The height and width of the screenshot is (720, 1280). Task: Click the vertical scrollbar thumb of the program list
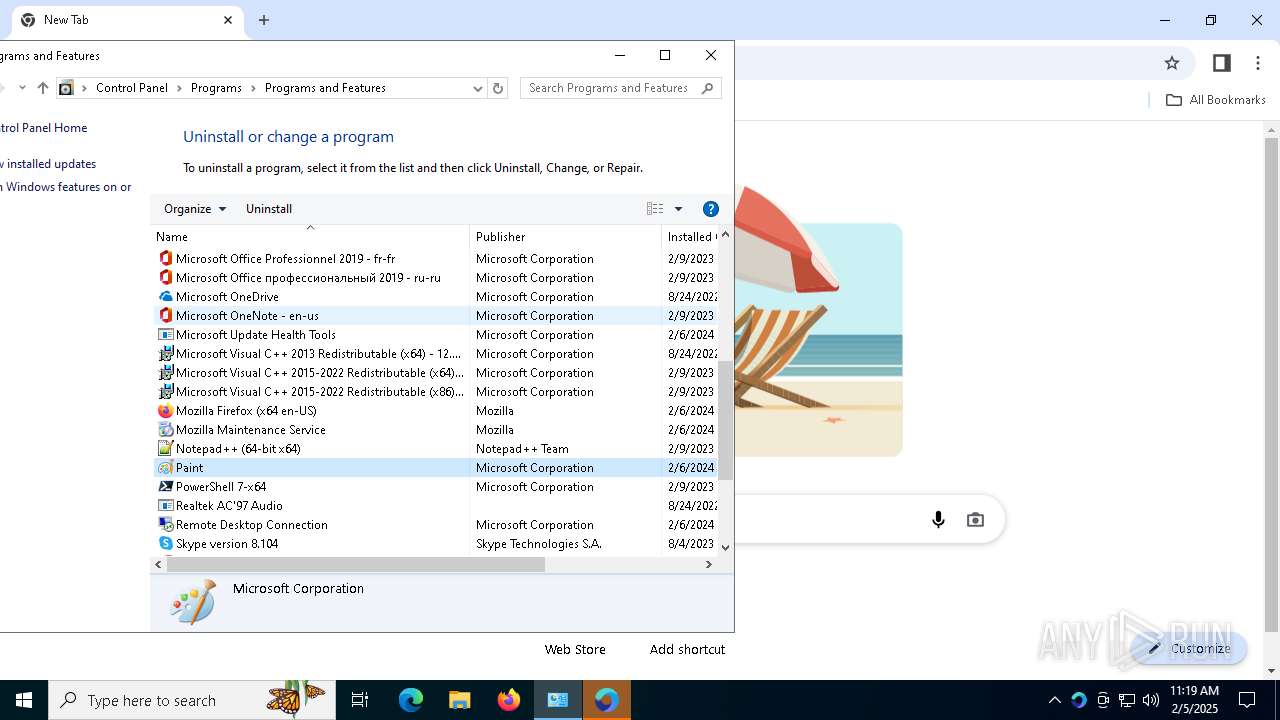coord(725,420)
